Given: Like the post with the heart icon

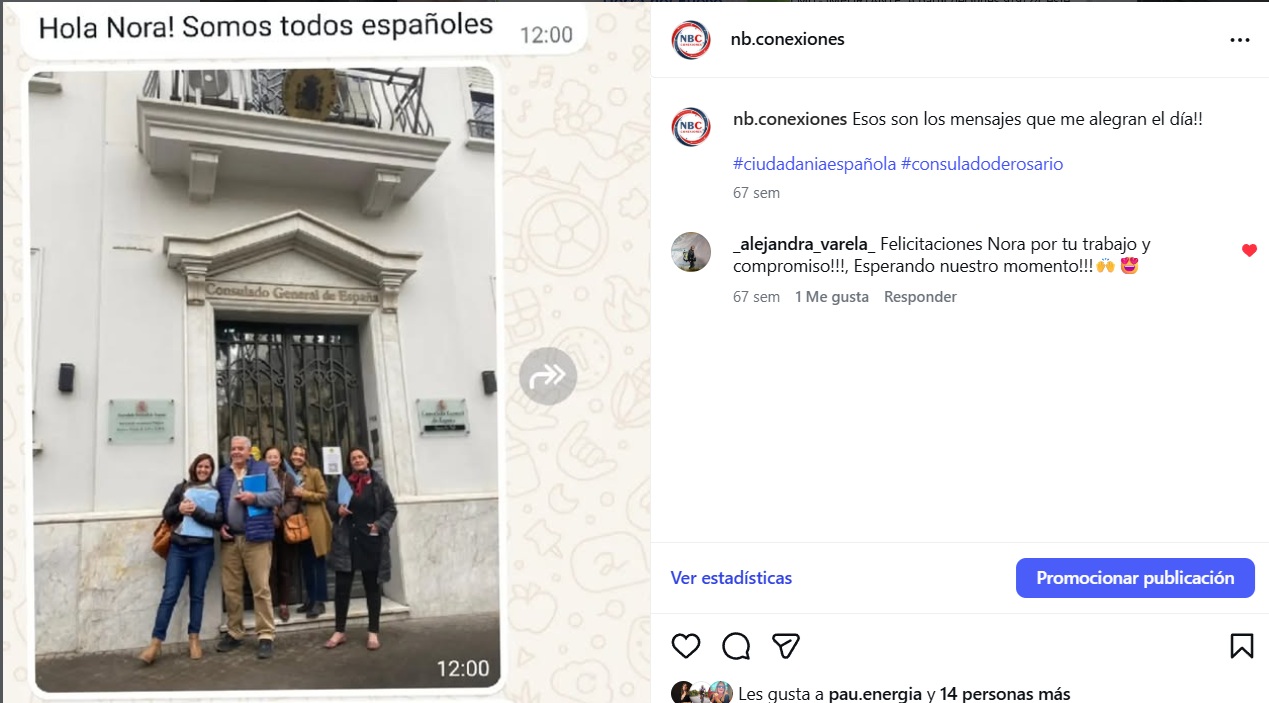Looking at the screenshot, I should pyautogui.click(x=686, y=645).
